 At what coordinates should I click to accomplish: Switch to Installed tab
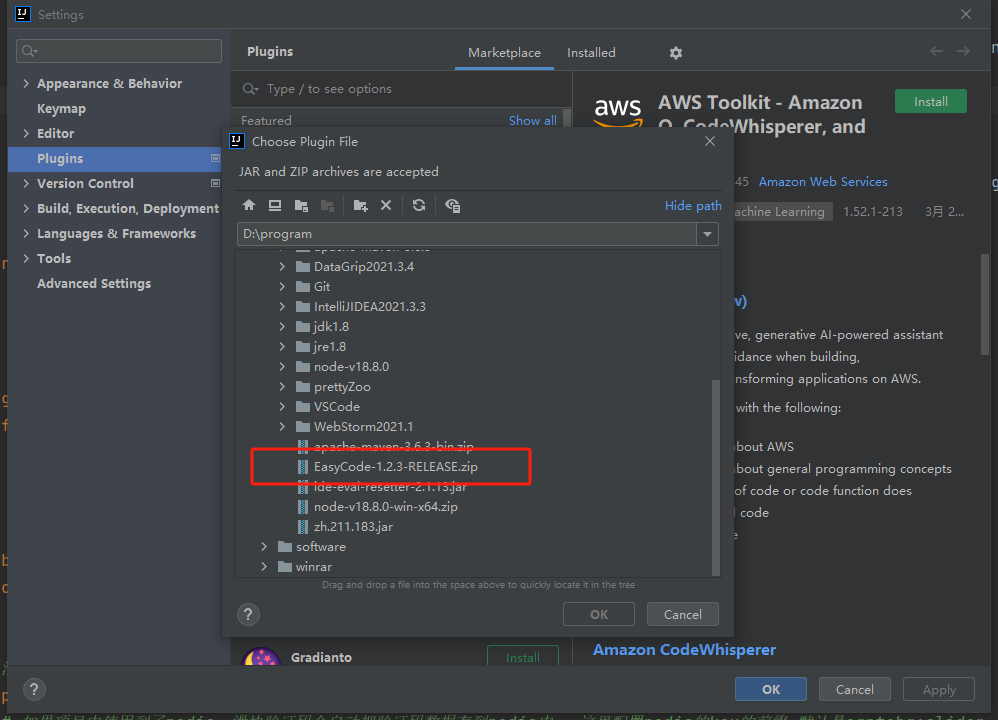point(591,53)
